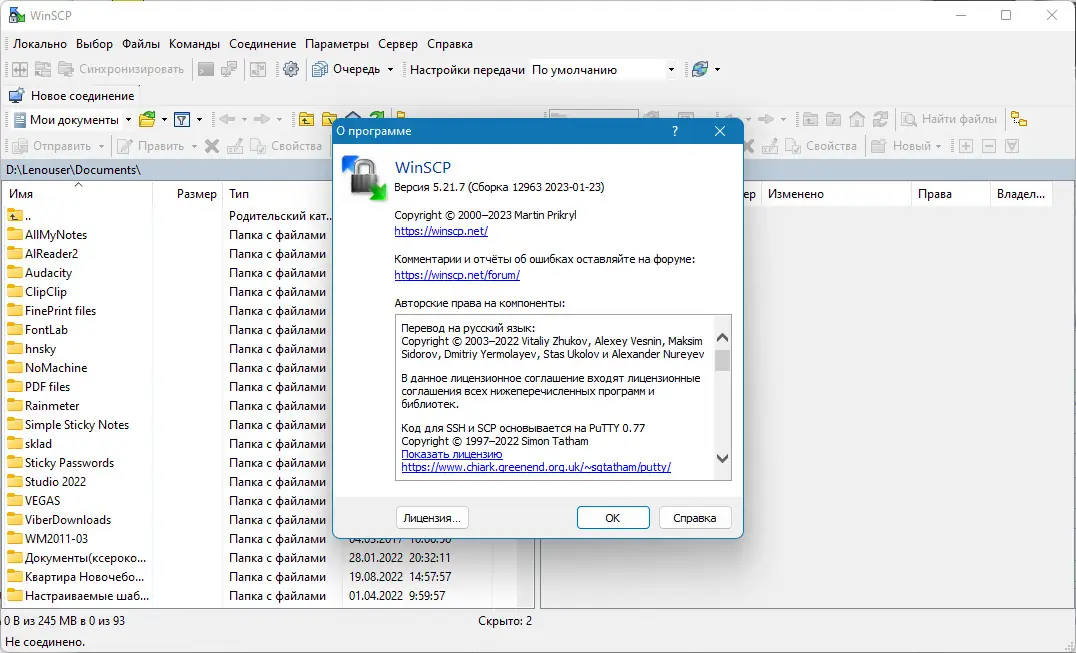Click the local panel Back arrow
The image size is (1076, 653).
(226, 119)
